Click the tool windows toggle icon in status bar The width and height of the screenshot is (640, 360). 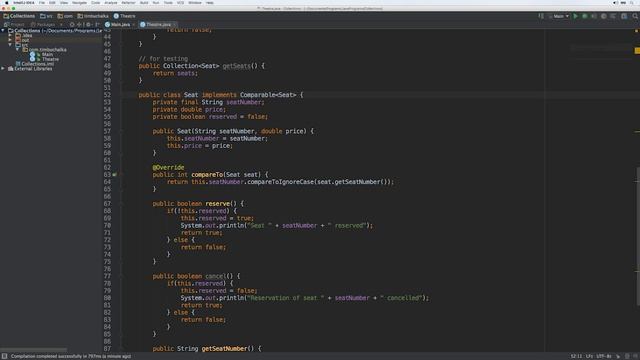point(4,356)
